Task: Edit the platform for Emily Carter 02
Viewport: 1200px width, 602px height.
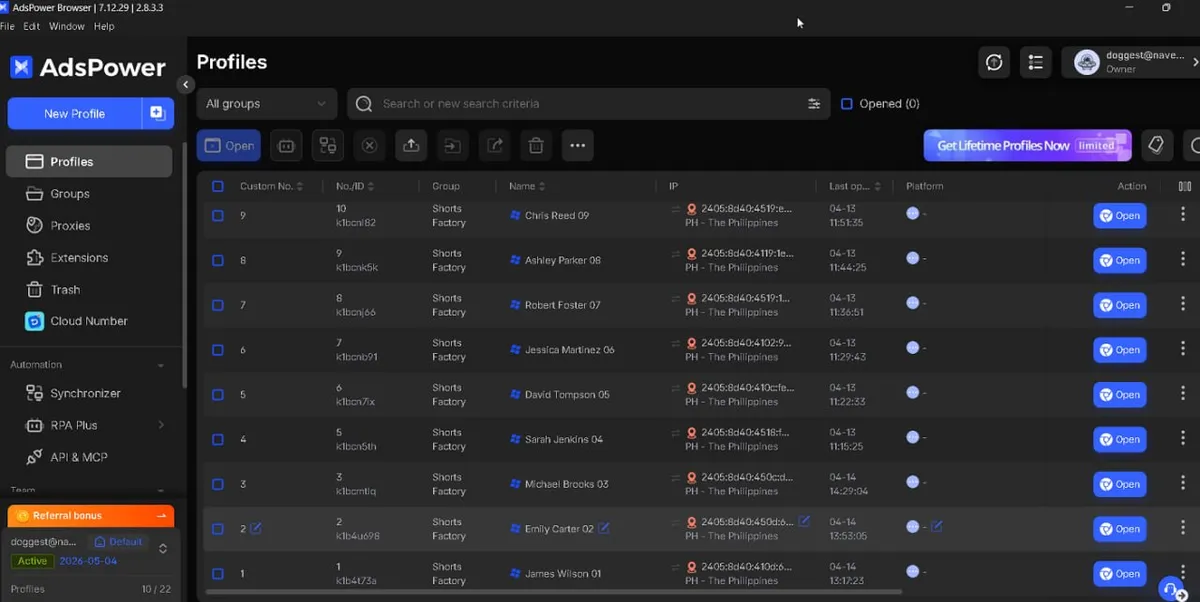Action: coord(936,526)
